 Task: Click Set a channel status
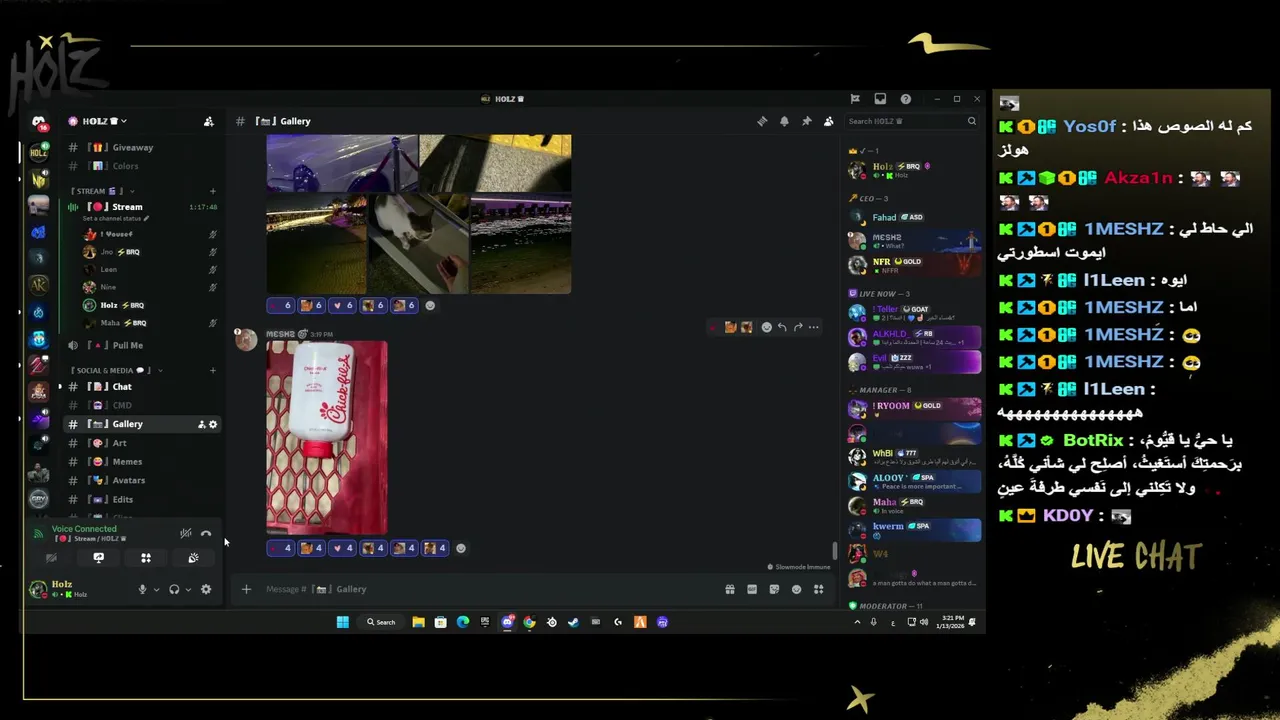(x=115, y=219)
